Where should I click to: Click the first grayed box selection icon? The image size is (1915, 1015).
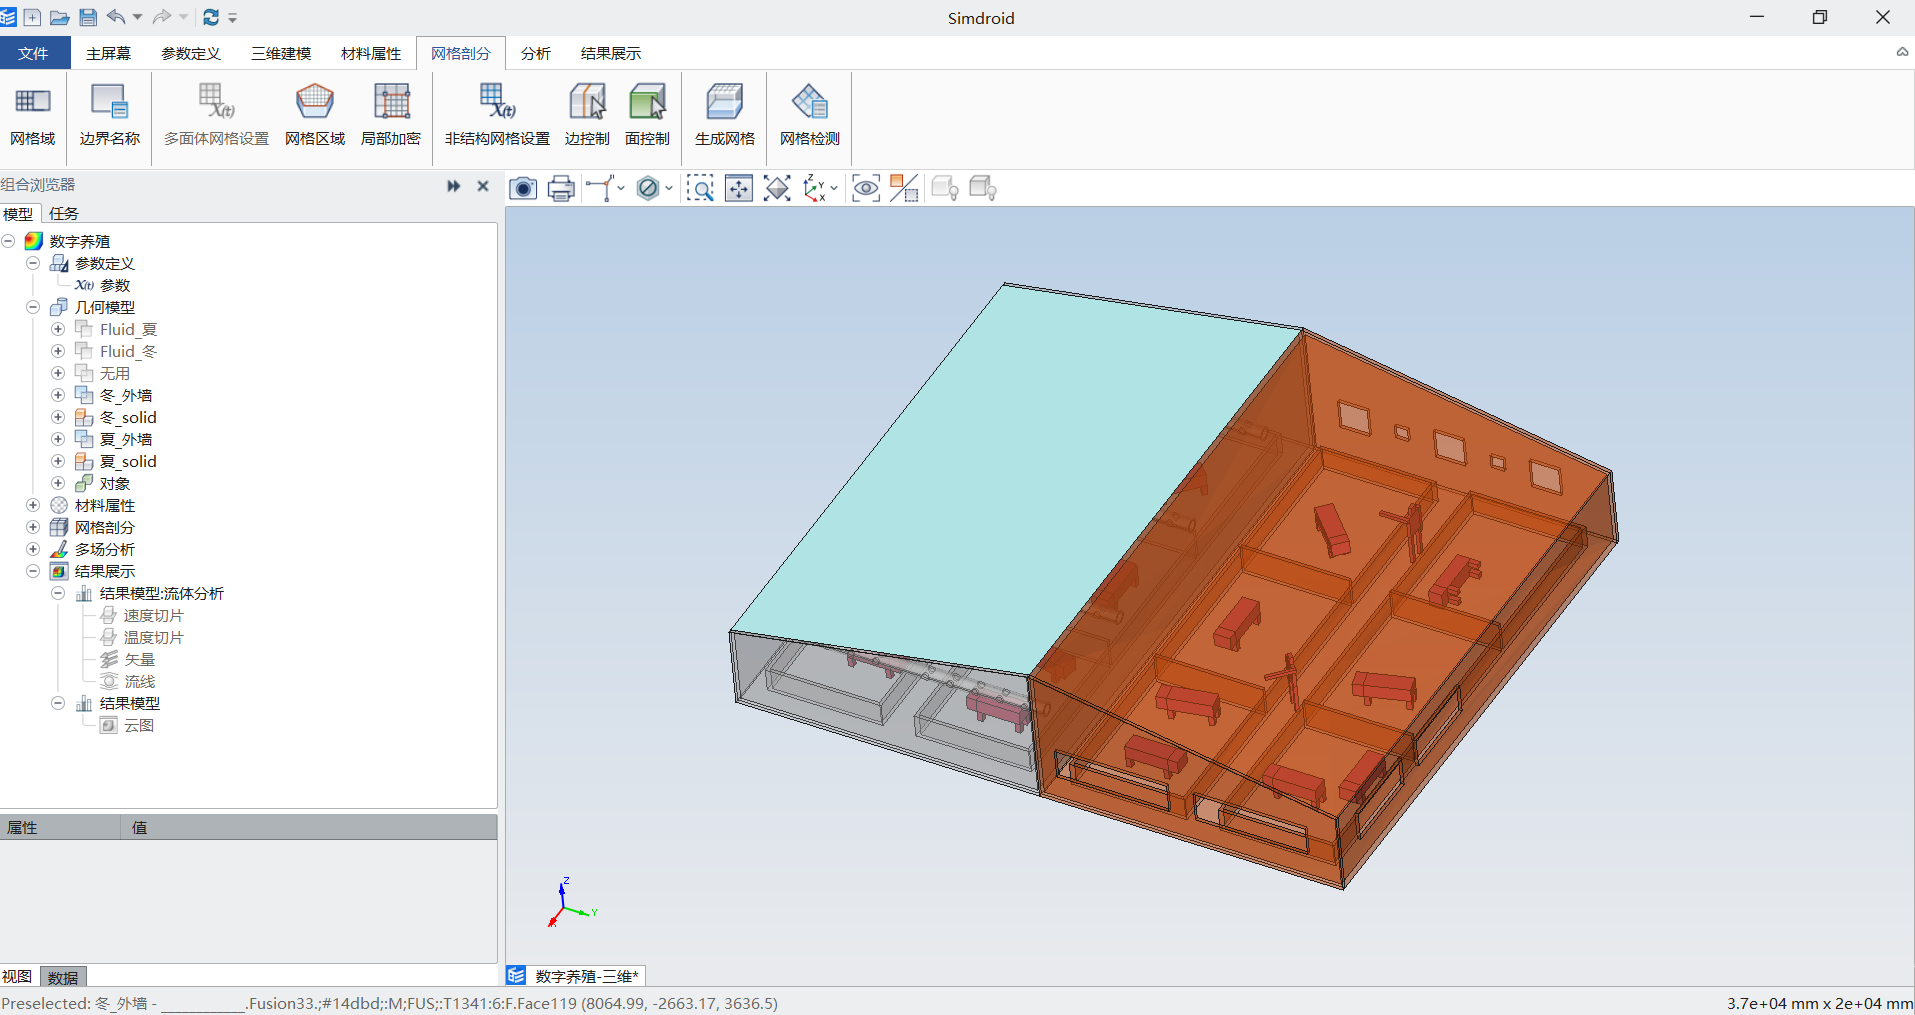point(945,188)
